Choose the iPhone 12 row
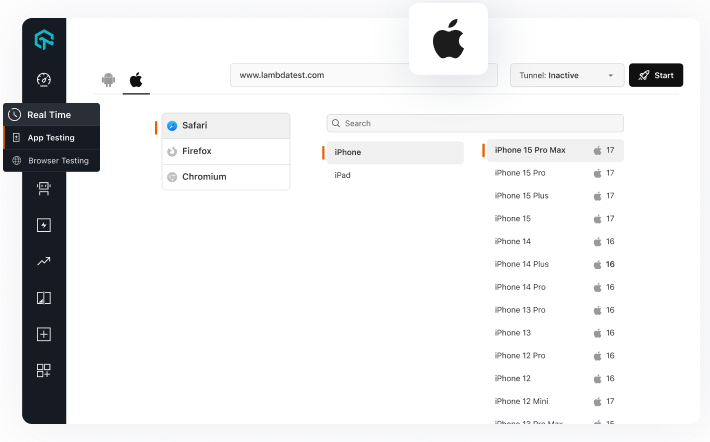This screenshot has height=442, width=710. [x=555, y=378]
